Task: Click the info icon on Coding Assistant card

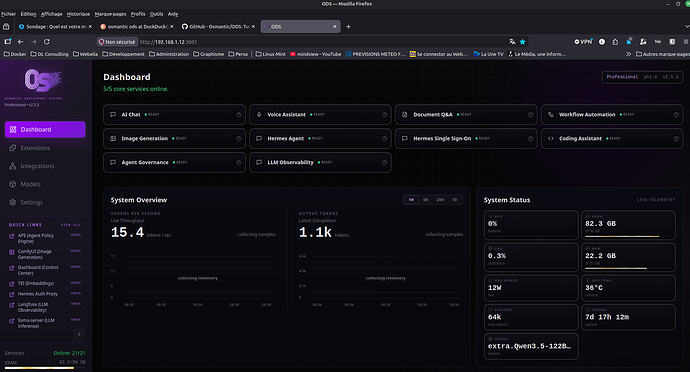Action: click(x=676, y=139)
